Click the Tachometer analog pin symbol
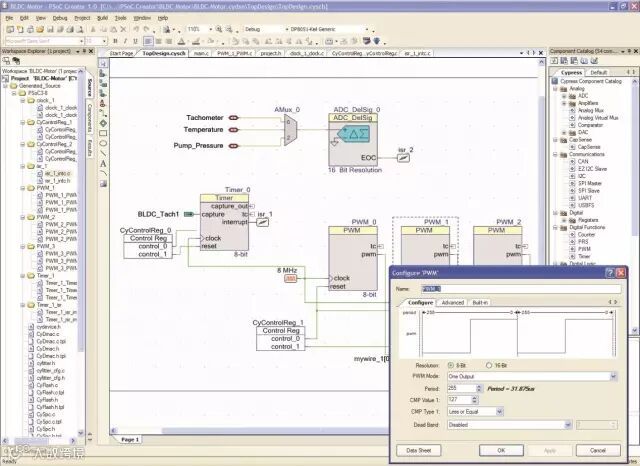 pos(233,118)
